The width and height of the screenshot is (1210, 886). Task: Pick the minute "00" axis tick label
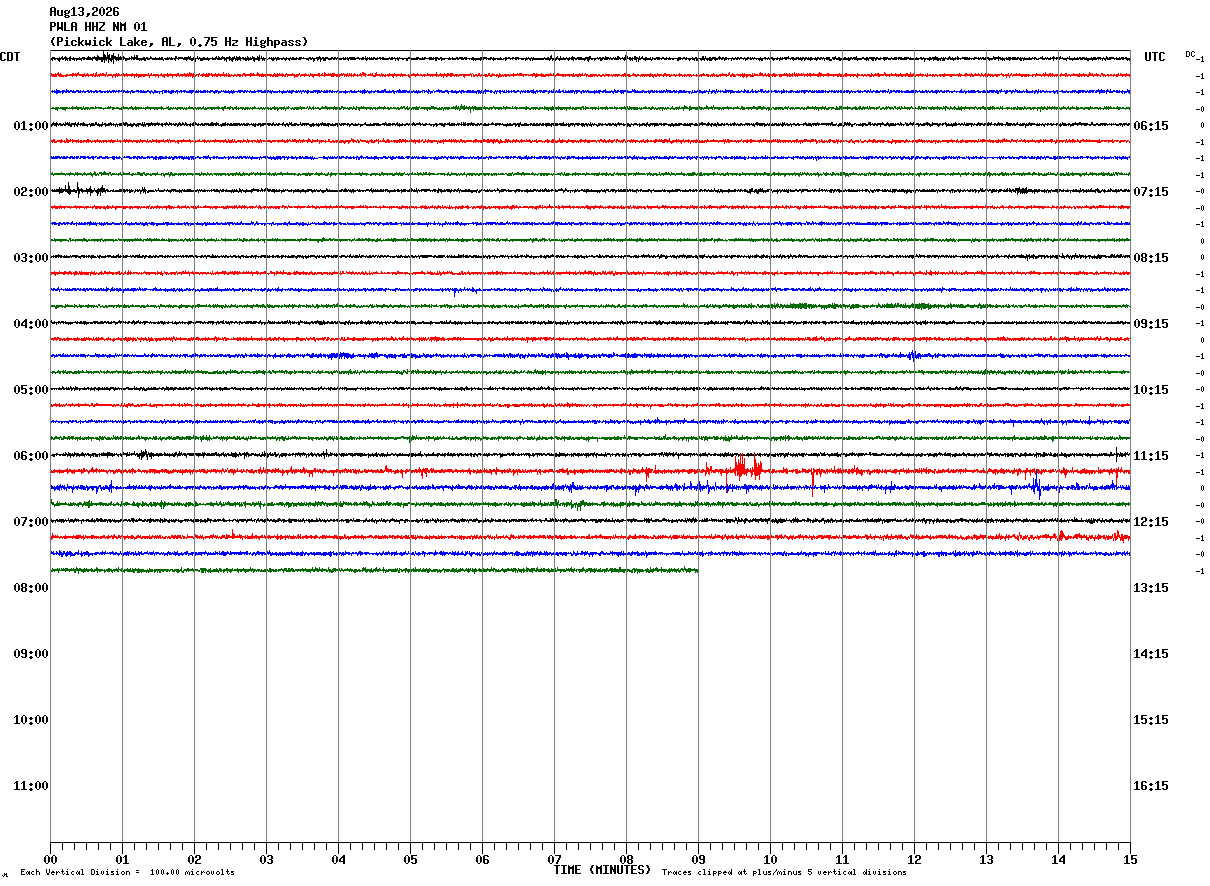click(50, 860)
